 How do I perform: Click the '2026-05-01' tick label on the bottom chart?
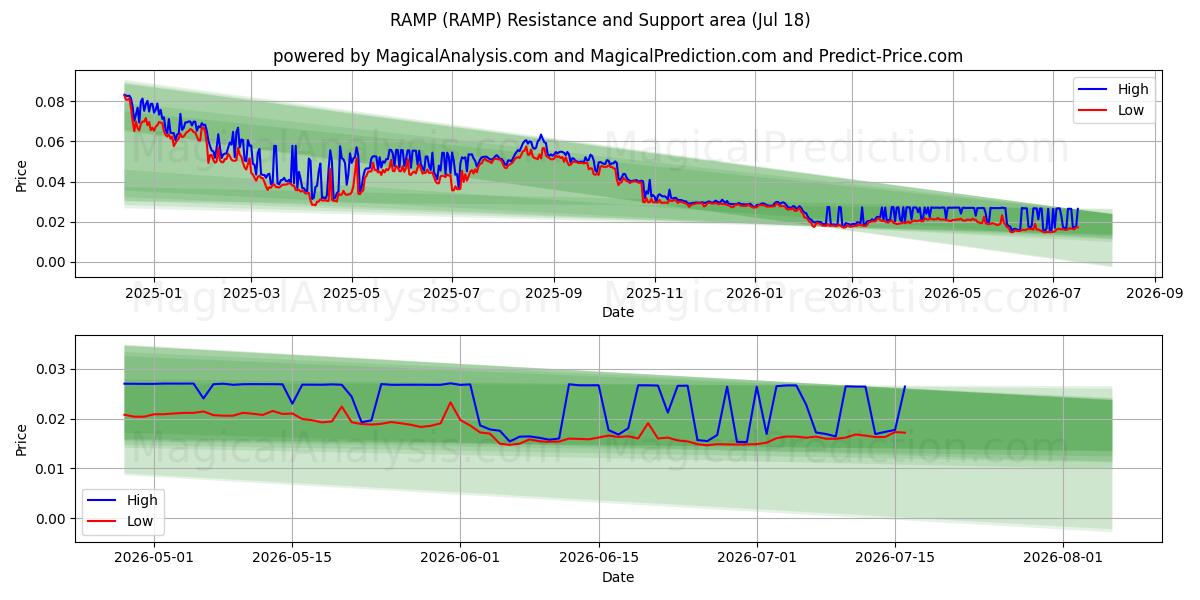(154, 559)
